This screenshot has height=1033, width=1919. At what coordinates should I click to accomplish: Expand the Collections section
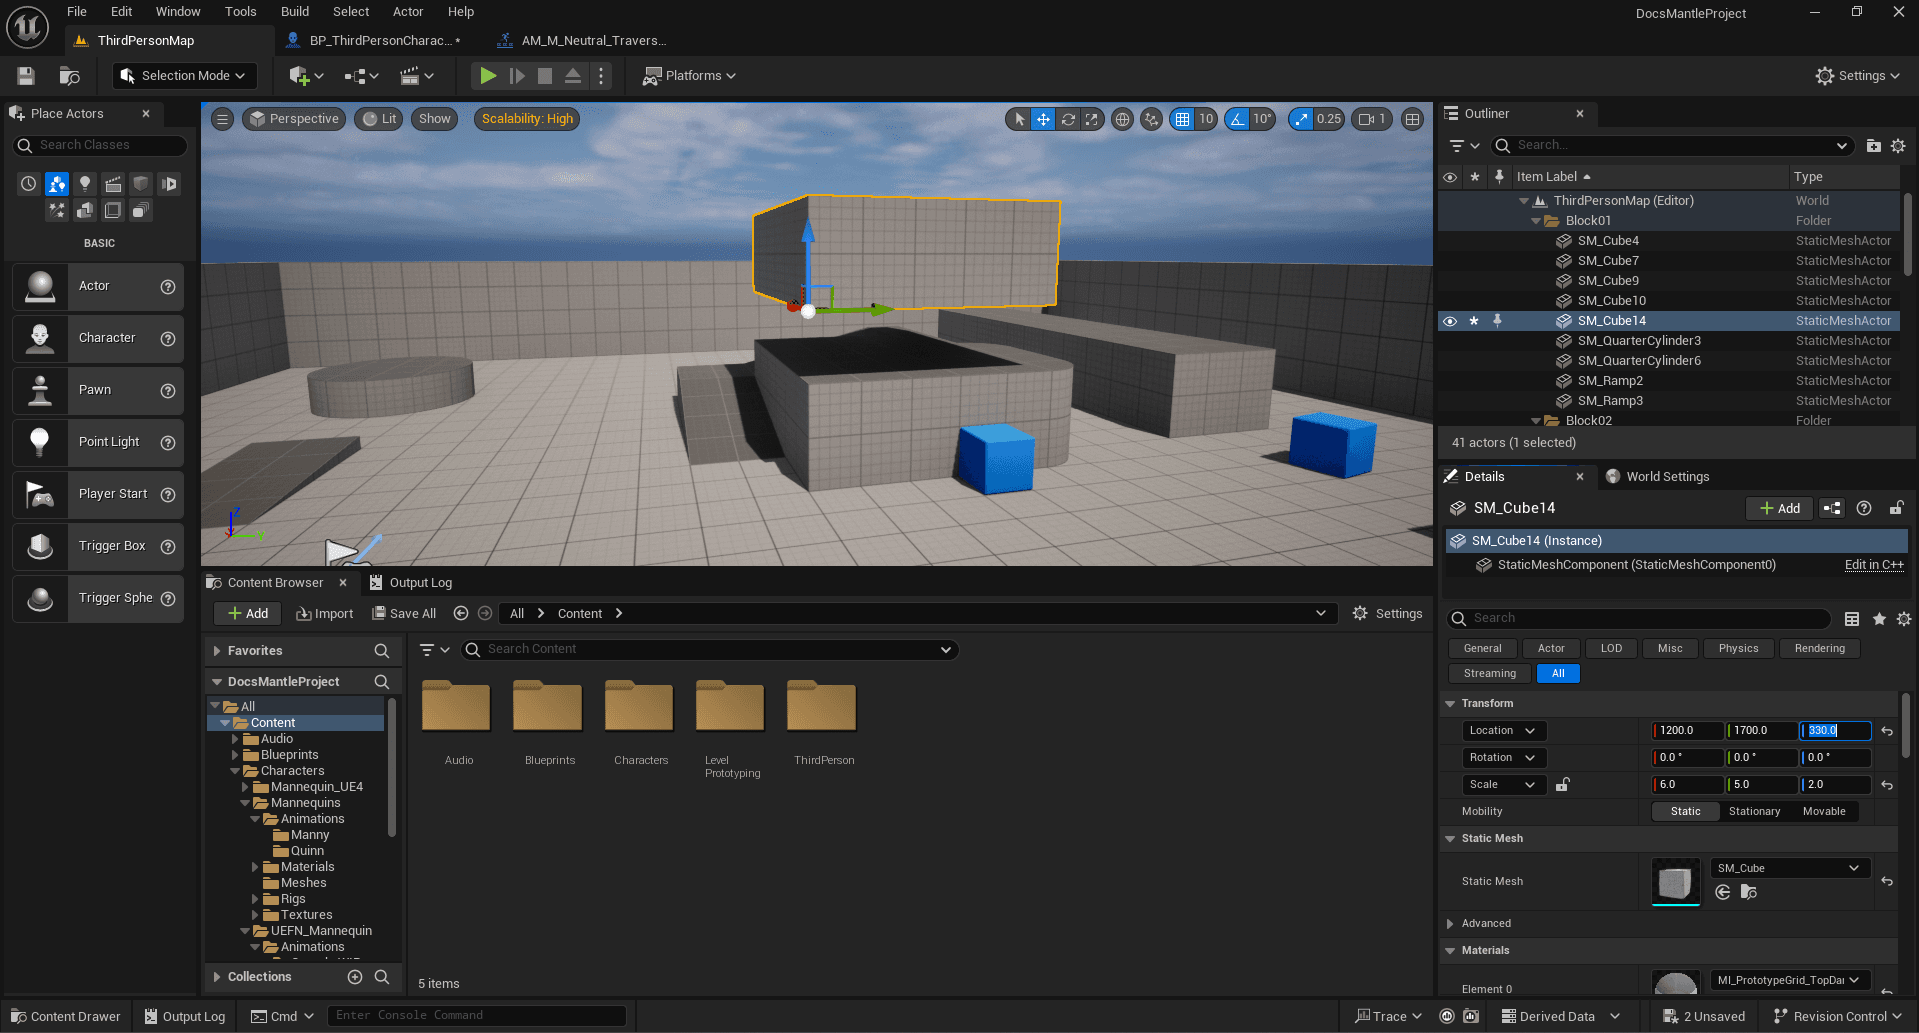pos(217,977)
